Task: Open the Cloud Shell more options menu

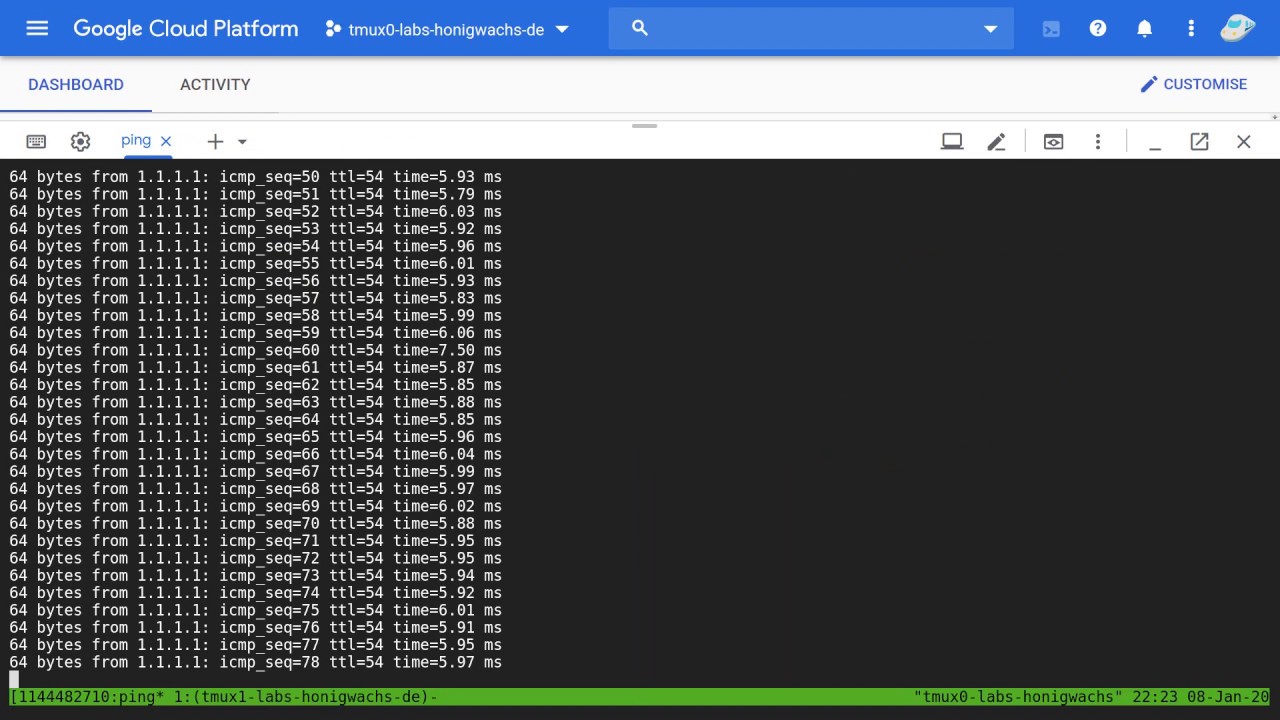Action: click(1098, 142)
